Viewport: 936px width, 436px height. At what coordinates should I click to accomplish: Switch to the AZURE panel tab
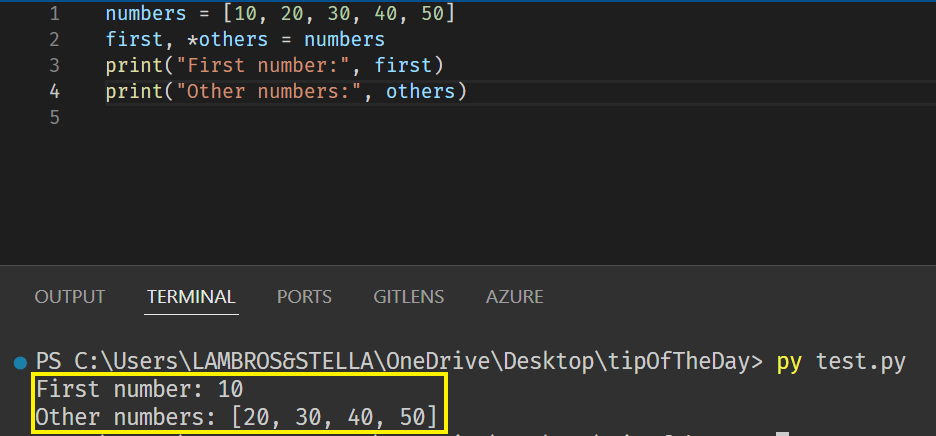coord(514,297)
